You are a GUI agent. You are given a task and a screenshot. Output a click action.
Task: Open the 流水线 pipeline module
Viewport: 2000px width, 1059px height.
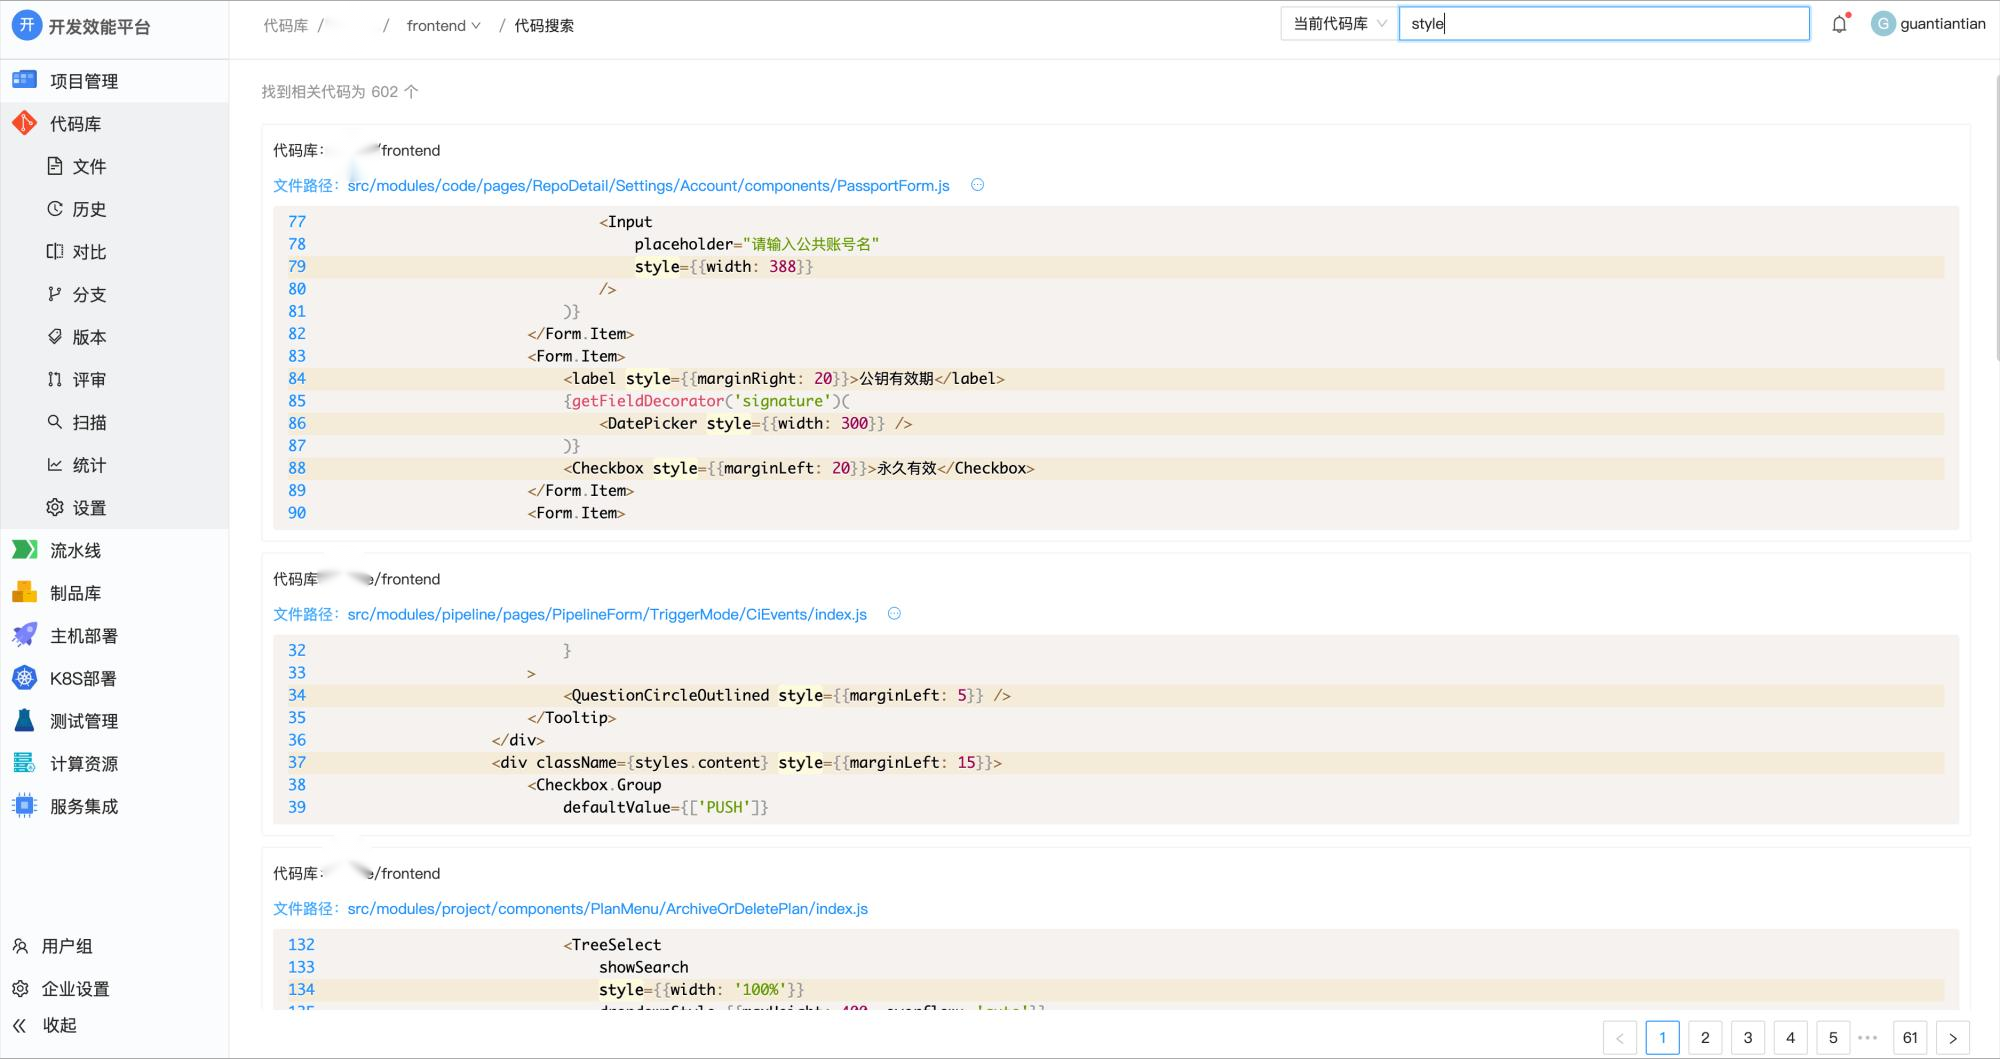[x=75, y=550]
